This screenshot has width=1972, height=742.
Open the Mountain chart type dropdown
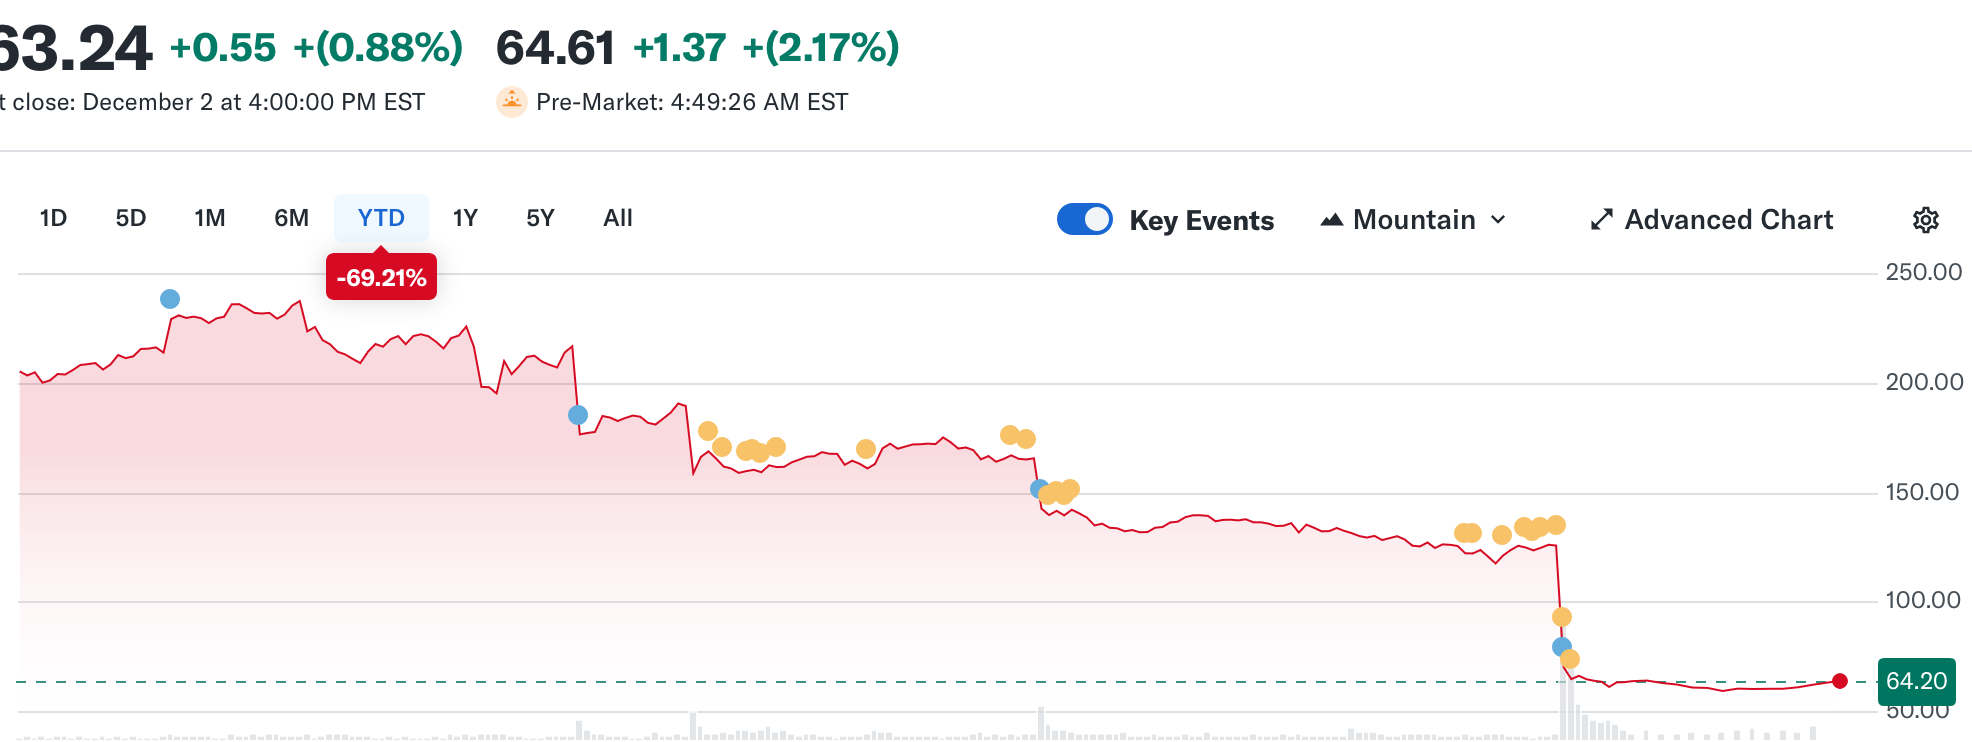(x=1413, y=220)
